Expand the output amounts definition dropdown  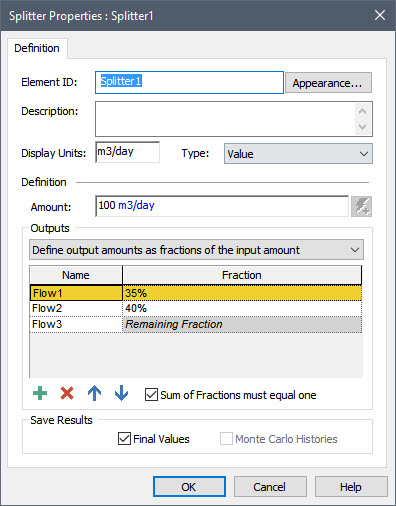coord(196,250)
